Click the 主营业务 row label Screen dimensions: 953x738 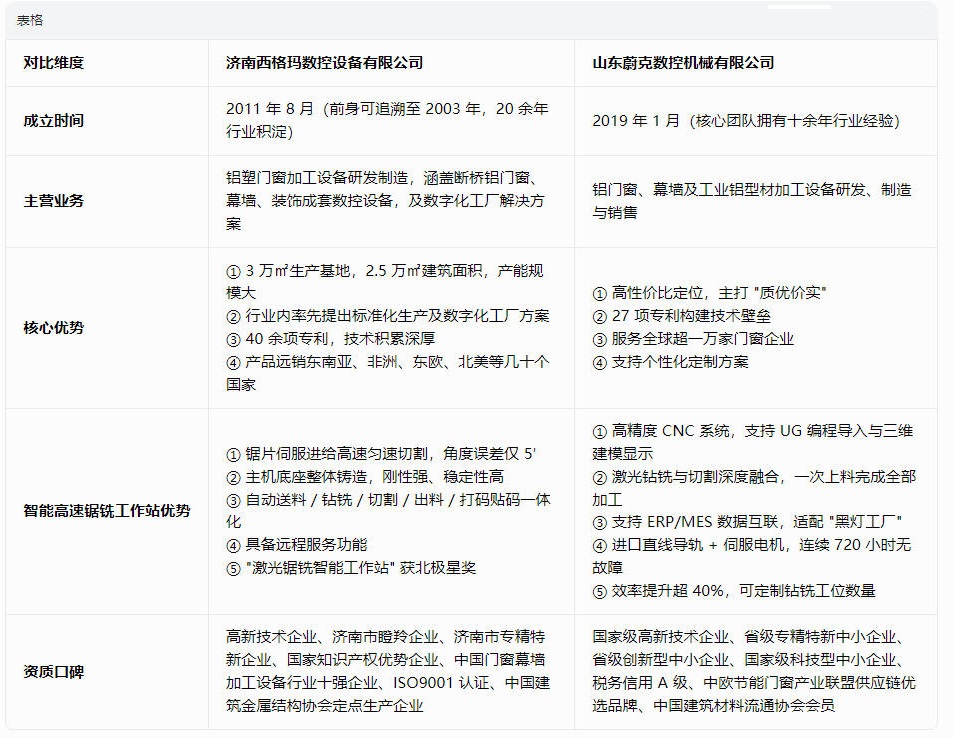[x=53, y=201]
